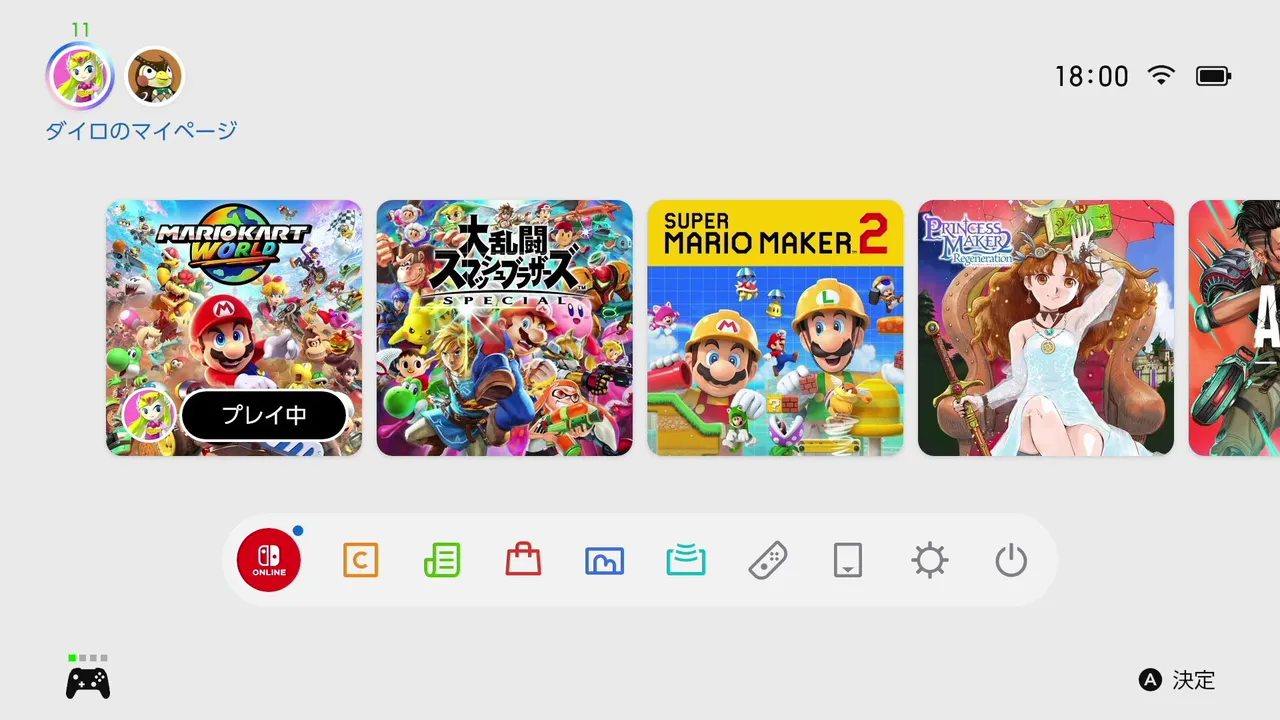Screen dimensions: 1280x720
Task: Select the partially visible red game tile
Action: [x=1234, y=328]
